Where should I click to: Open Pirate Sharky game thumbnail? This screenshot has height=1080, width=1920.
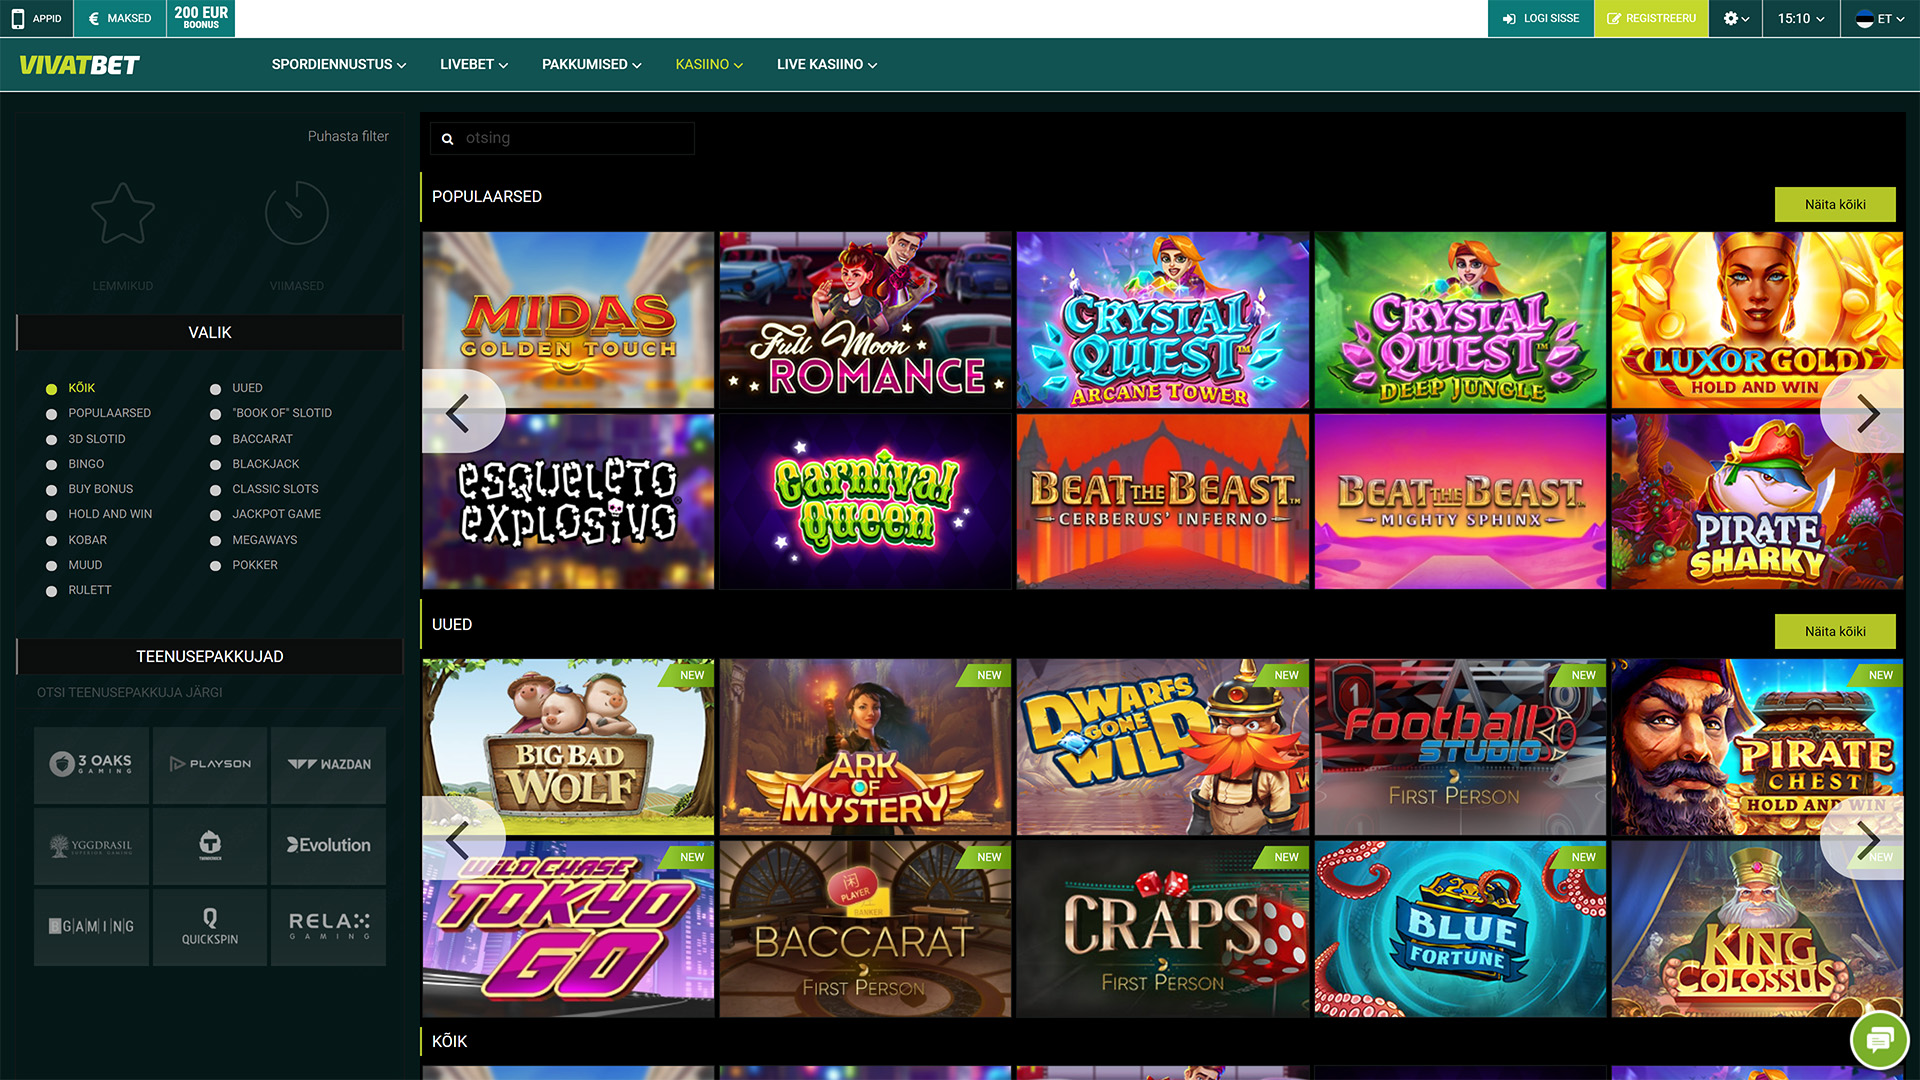click(x=1757, y=502)
